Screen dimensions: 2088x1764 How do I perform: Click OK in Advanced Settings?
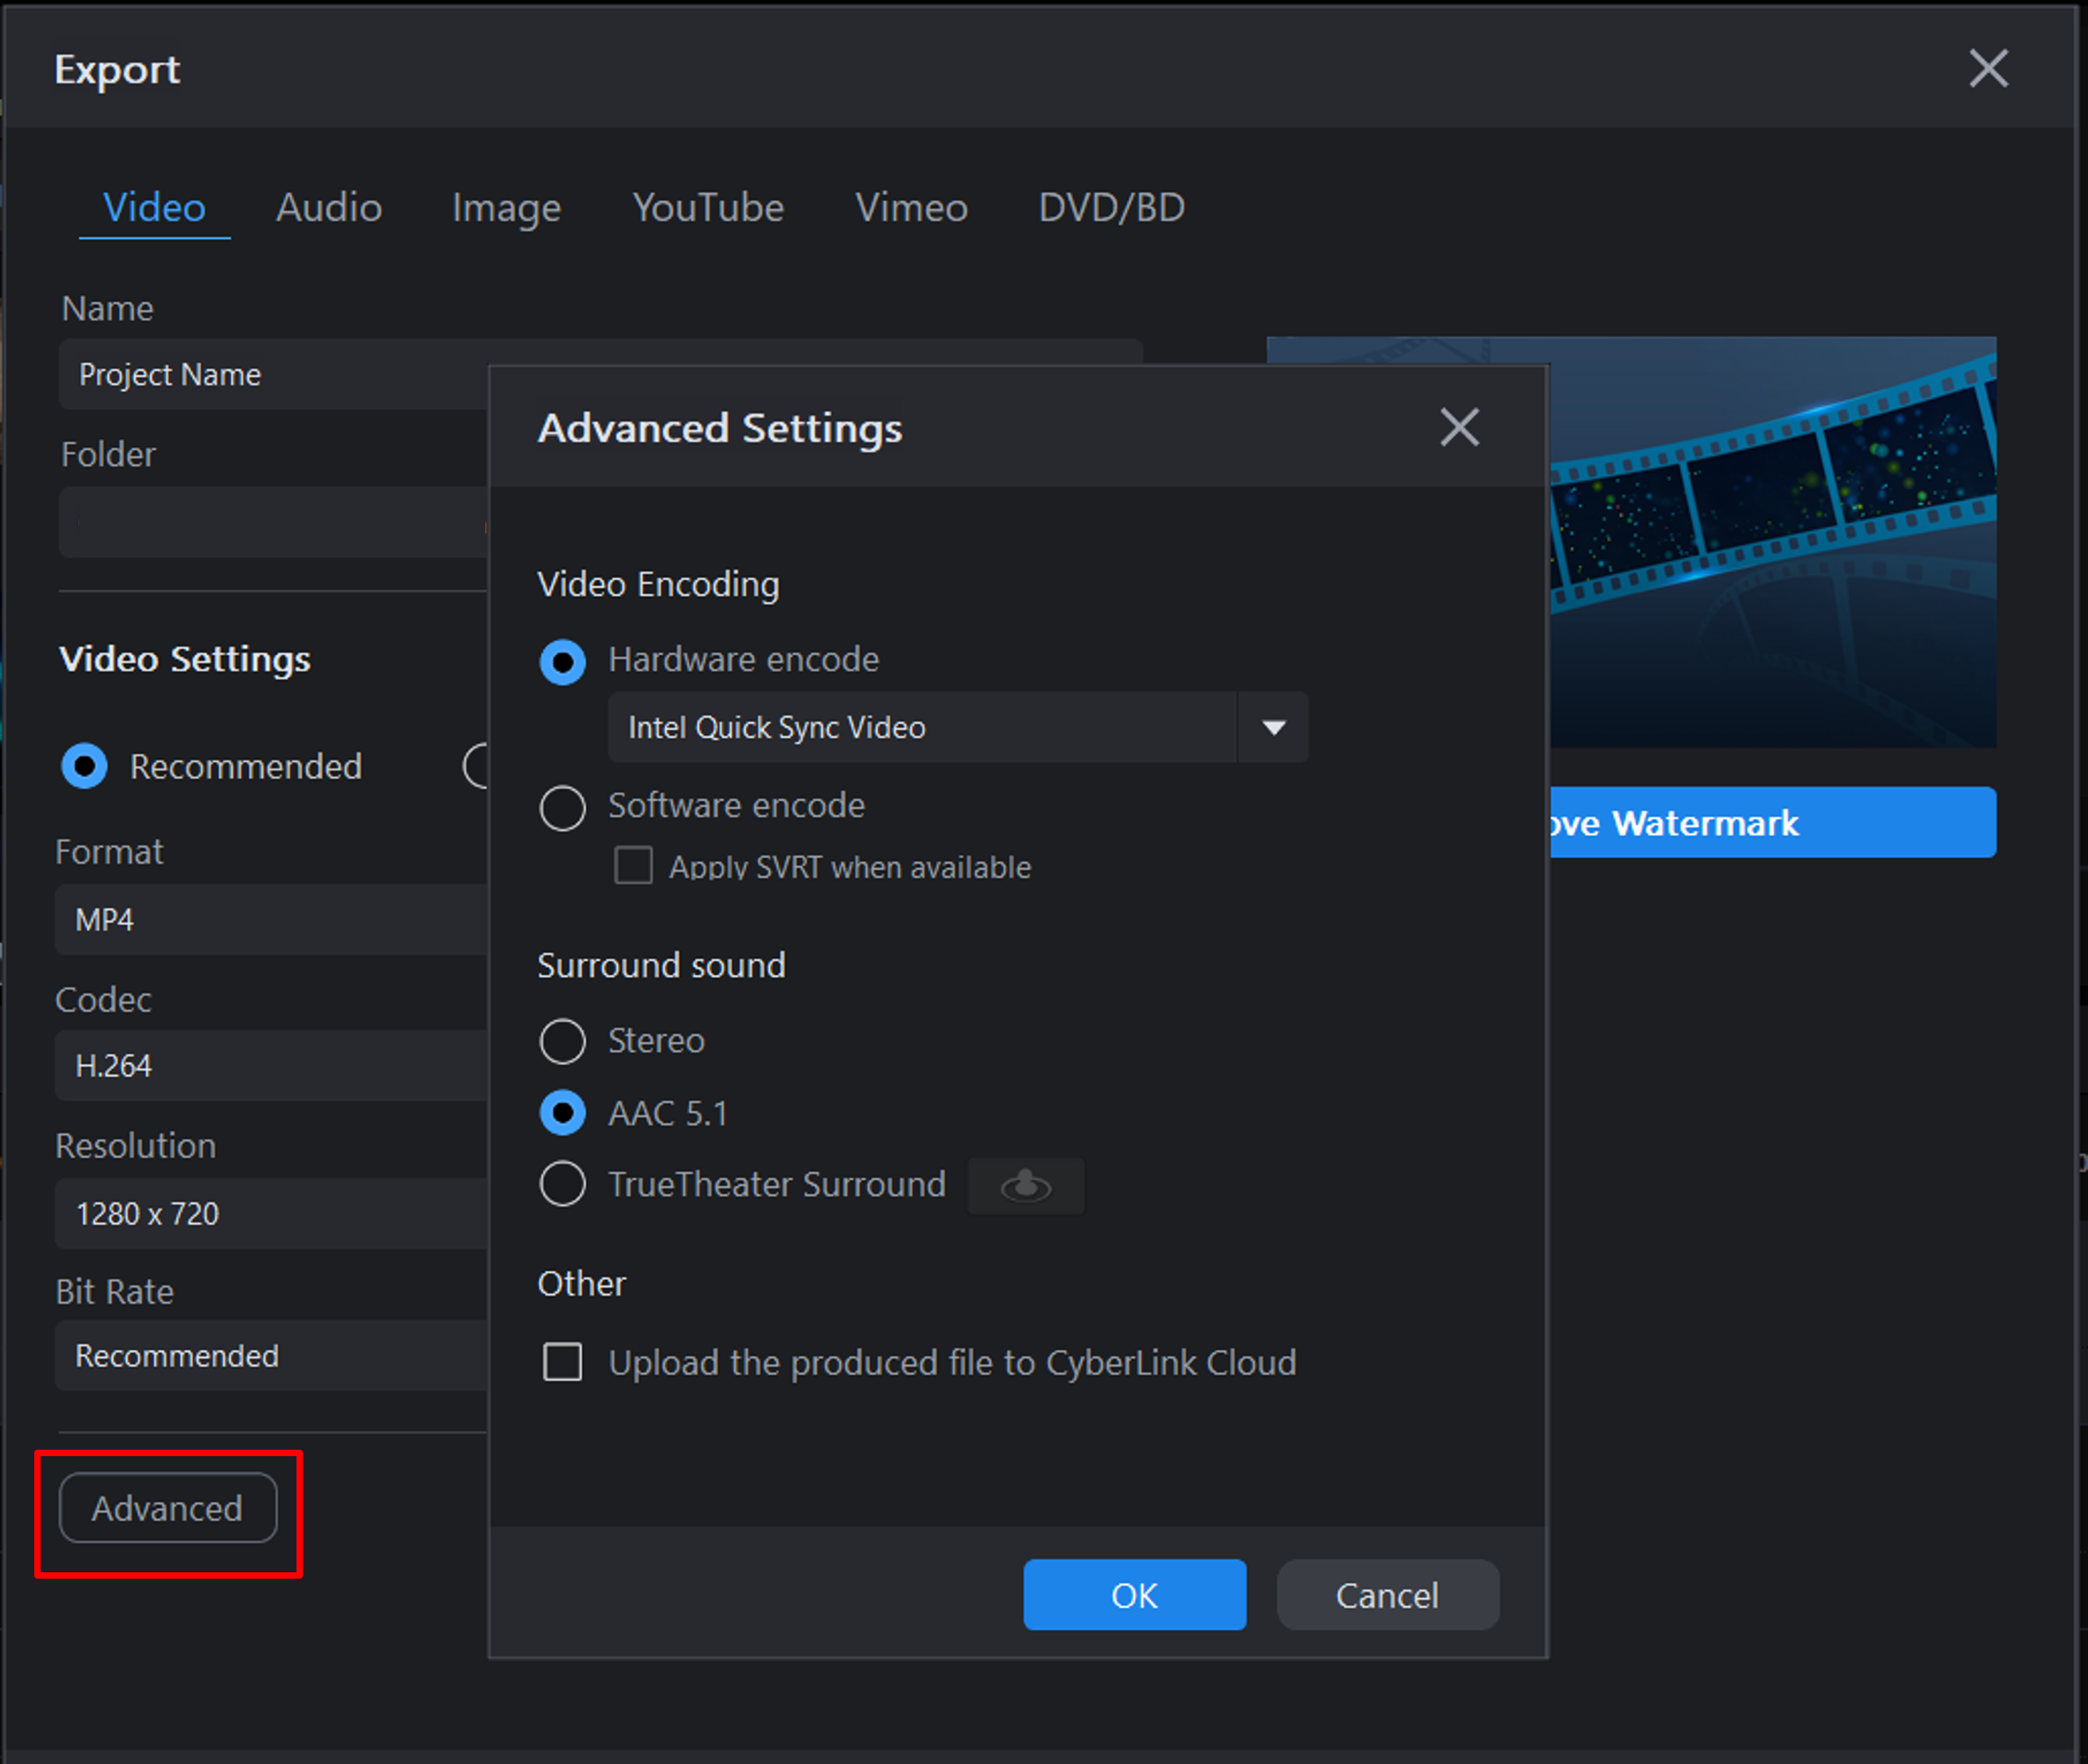pos(1134,1595)
